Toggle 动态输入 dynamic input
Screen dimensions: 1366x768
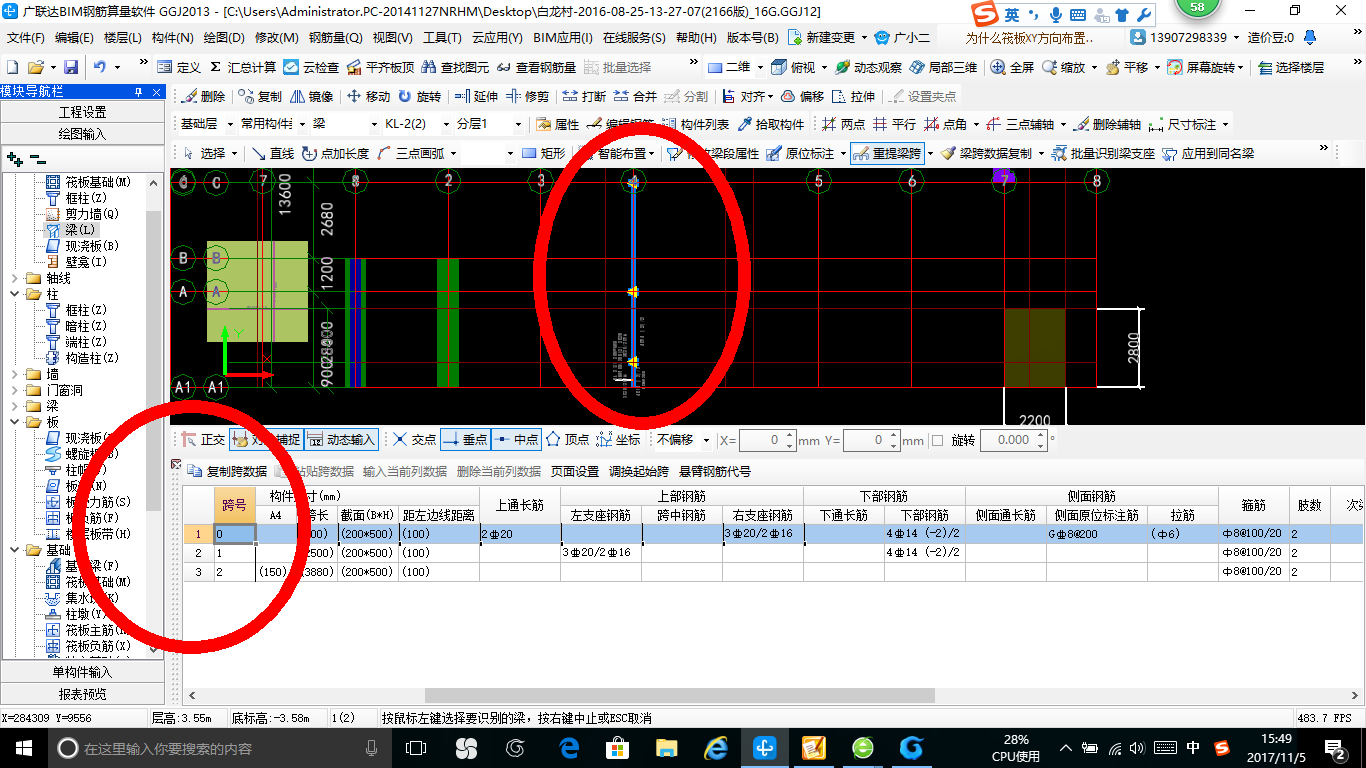coord(341,439)
